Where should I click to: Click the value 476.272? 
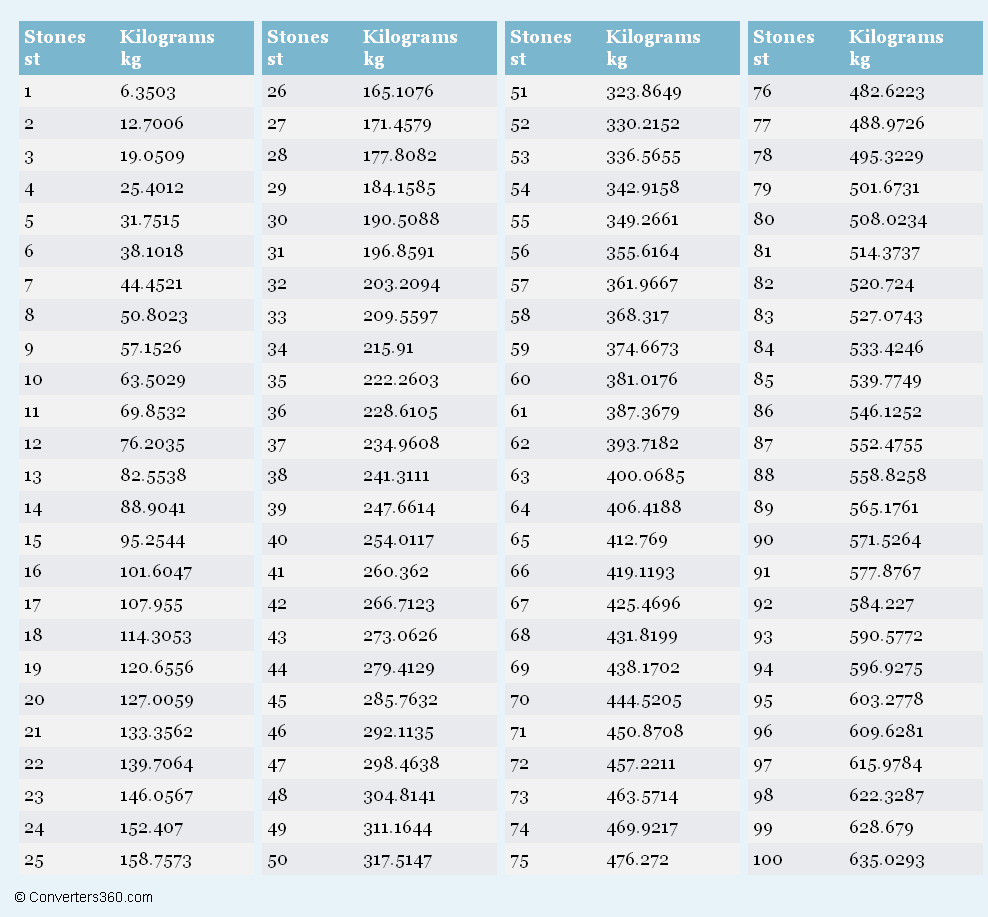point(638,860)
